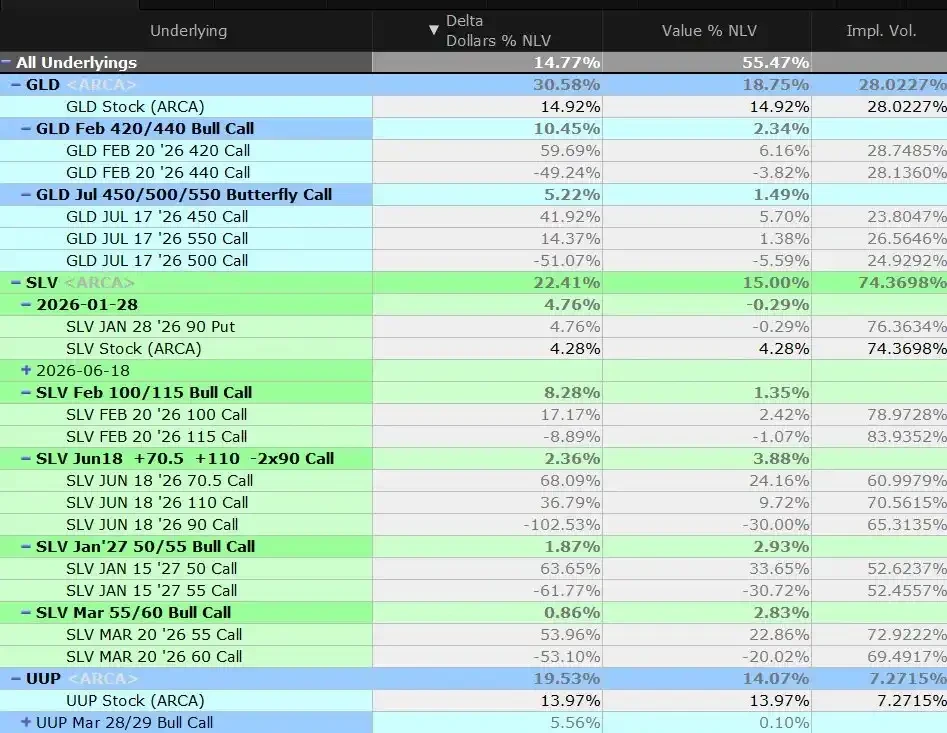Collapse the 2026-01-28 expiry group
947x733 pixels.
click(26, 305)
